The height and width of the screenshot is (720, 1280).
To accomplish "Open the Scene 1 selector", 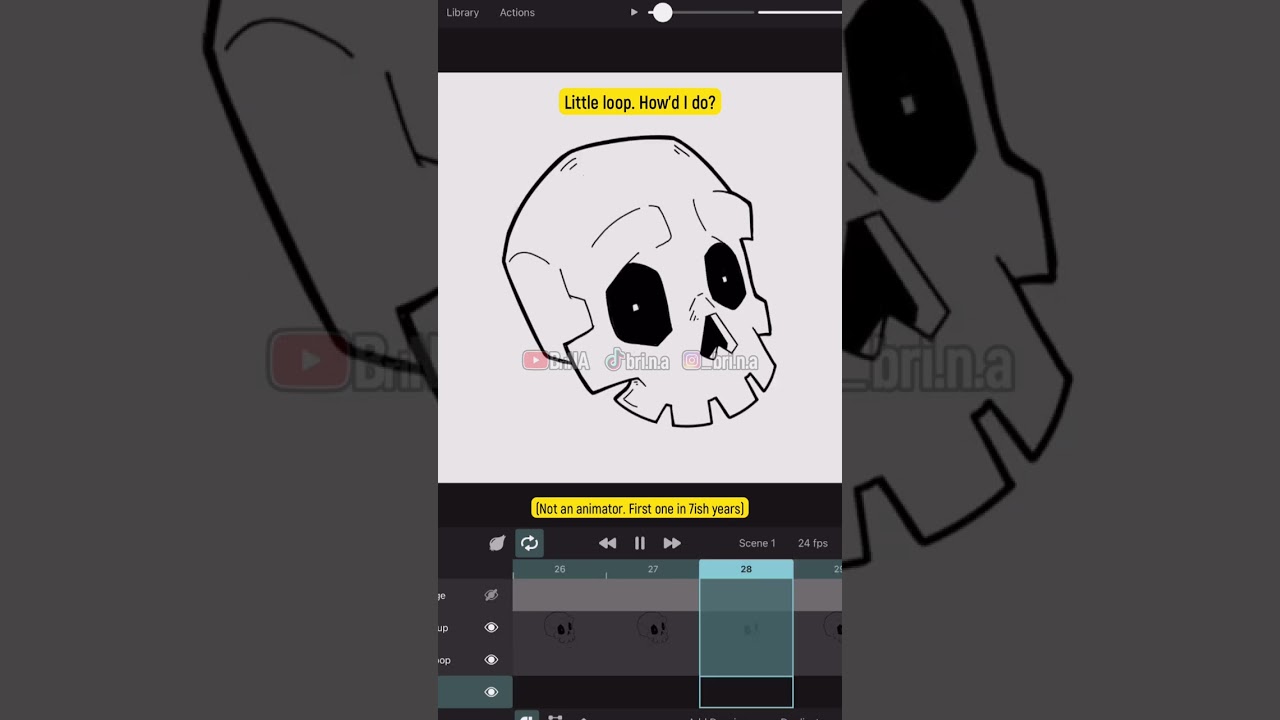I will [757, 543].
